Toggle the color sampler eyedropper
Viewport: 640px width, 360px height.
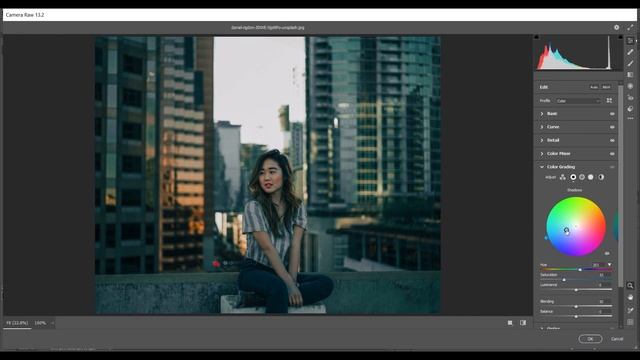pos(630,310)
